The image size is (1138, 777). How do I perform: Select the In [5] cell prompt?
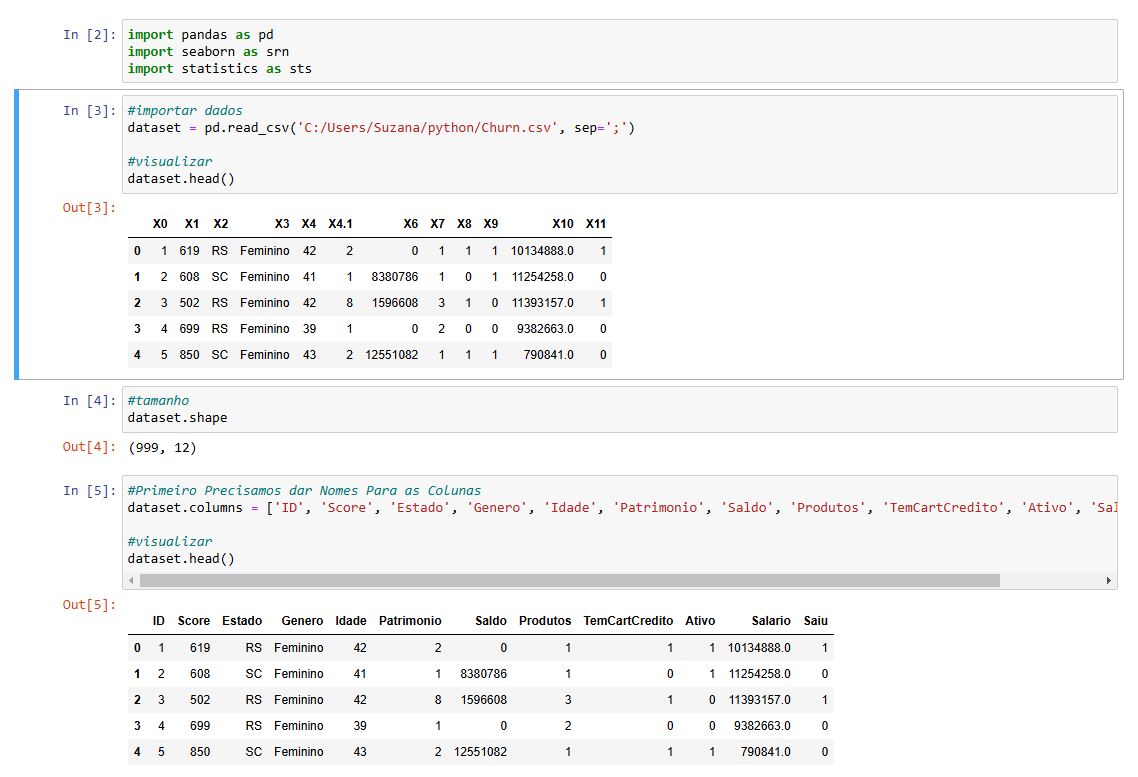pos(89,490)
